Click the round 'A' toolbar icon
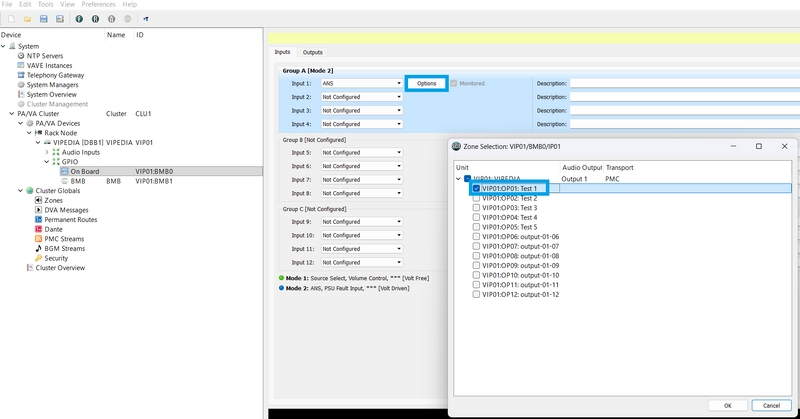Screen dimensions: 800x419 click(x=111, y=19)
